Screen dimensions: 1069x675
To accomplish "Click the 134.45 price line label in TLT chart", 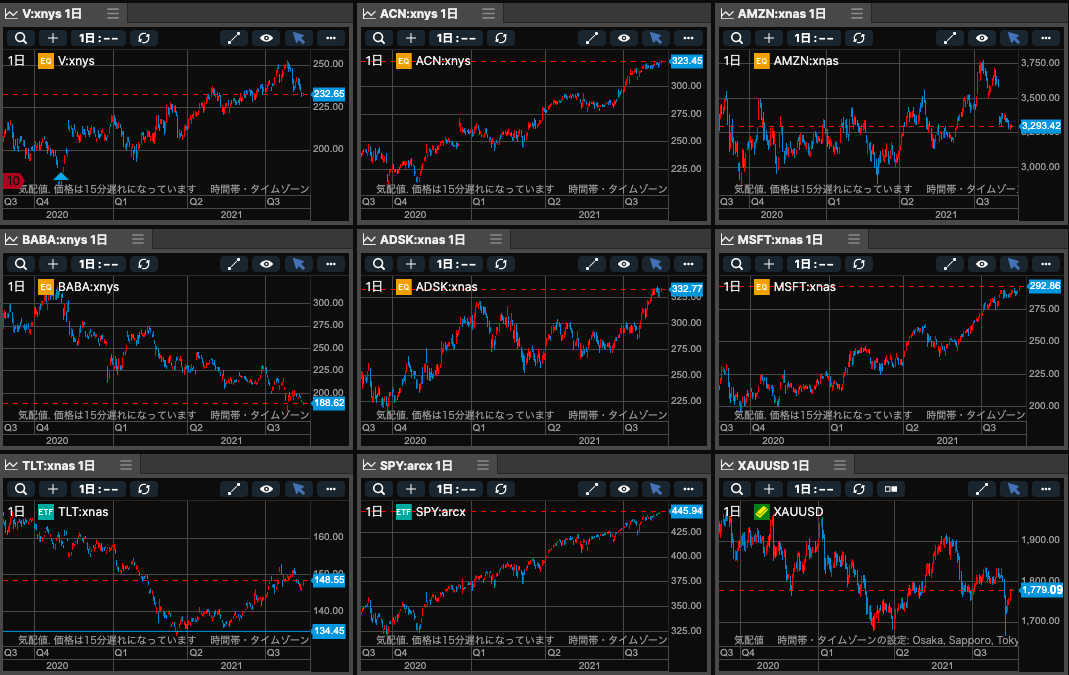I will (329, 631).
